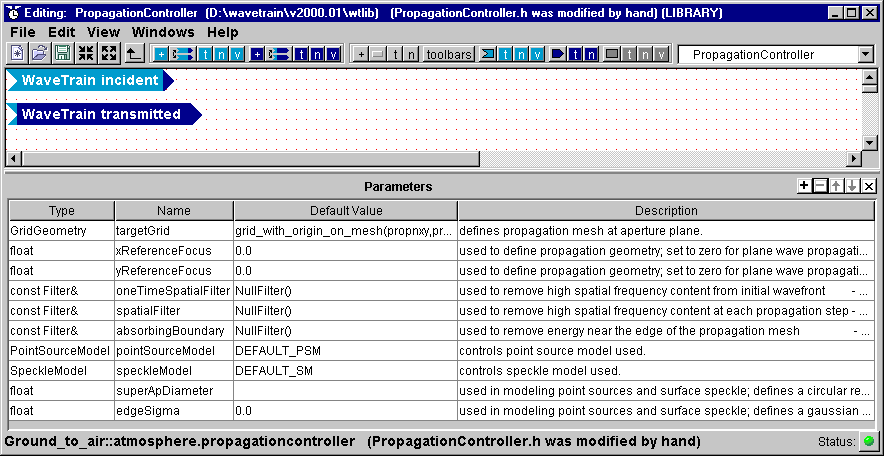This screenshot has width=884, height=456.
Task: Click the canvas horizontal scrollbar thumb
Action: click(250, 159)
